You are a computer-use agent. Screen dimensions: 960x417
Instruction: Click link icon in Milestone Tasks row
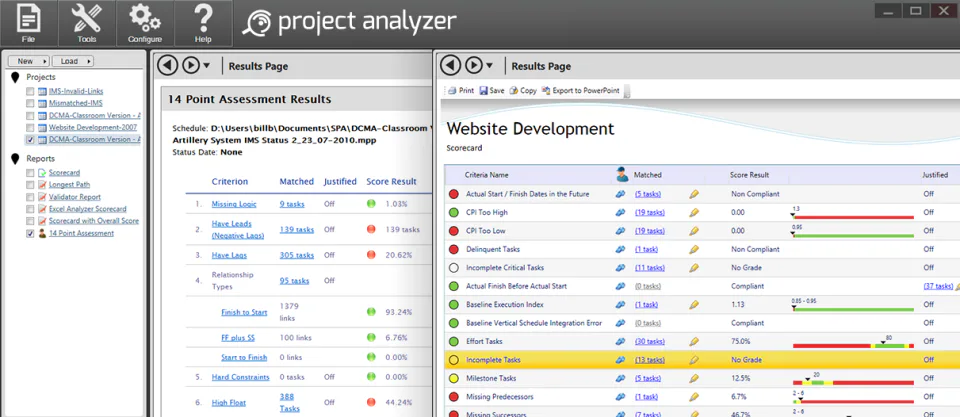[620, 378]
